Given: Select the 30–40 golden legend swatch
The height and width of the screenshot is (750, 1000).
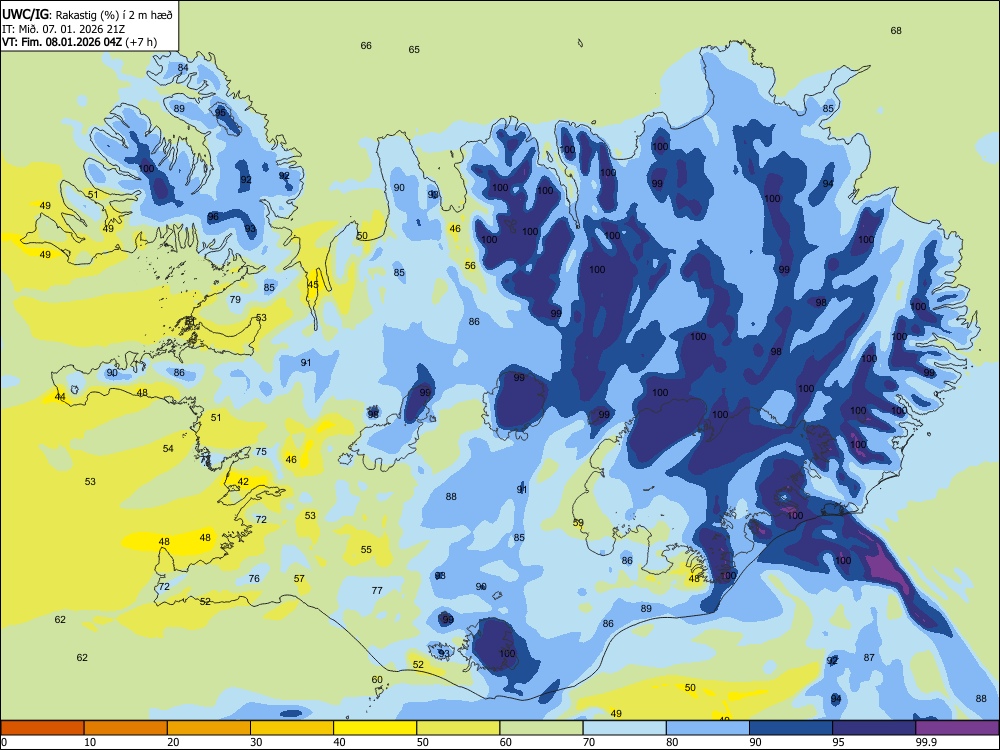Looking at the screenshot, I should click(x=292, y=728).
